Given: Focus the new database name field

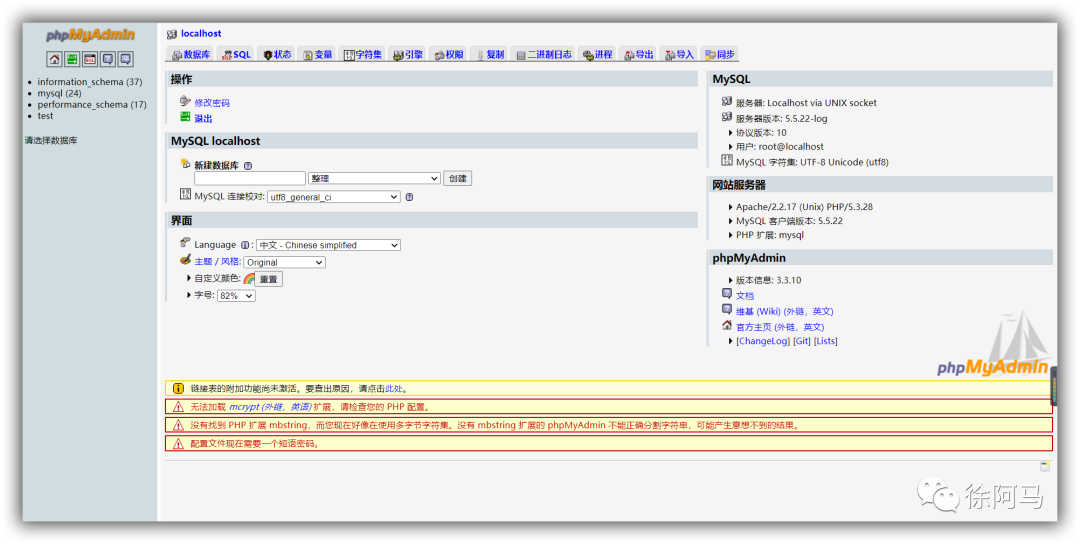Looking at the screenshot, I should pyautogui.click(x=249, y=178).
